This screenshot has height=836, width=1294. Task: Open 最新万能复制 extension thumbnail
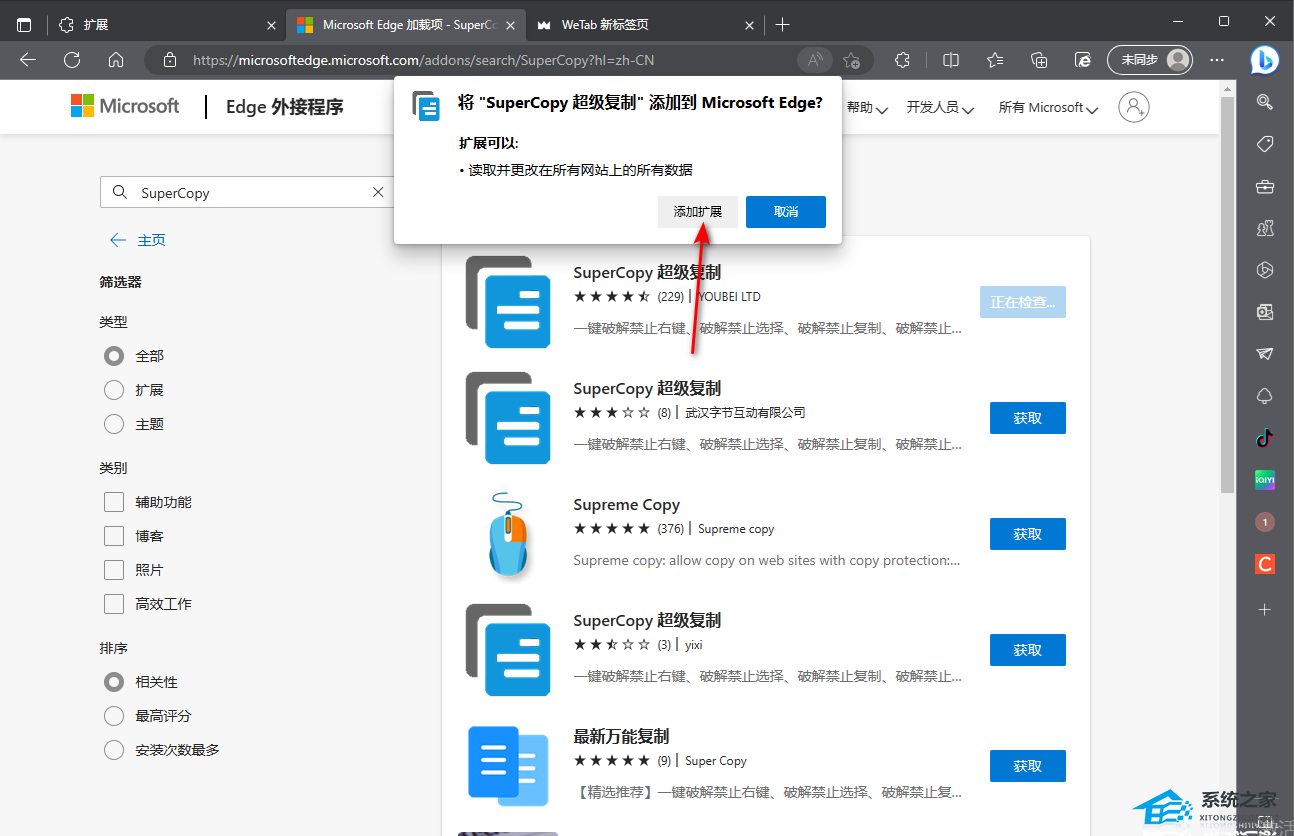pos(508,766)
